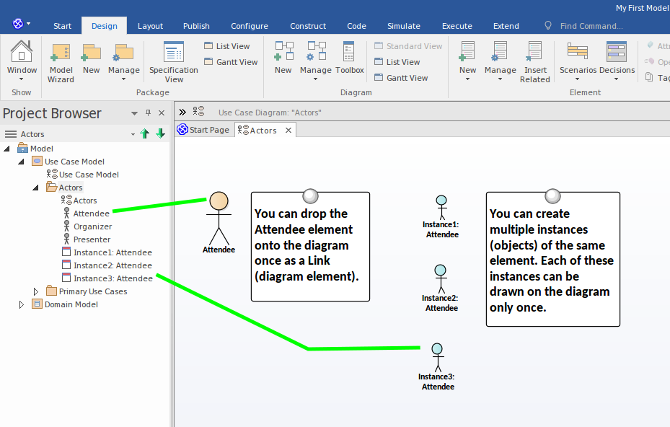This screenshot has height=427, width=670.
Task: Switch package to Gantt View
Action: tap(232, 62)
